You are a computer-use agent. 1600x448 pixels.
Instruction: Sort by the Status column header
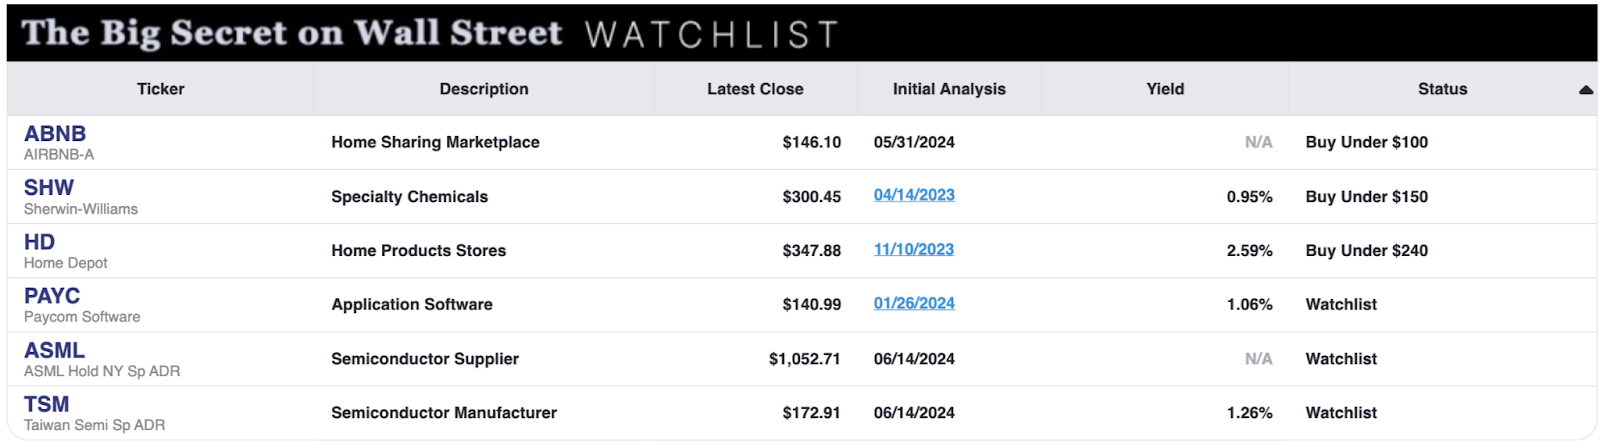tap(1442, 89)
